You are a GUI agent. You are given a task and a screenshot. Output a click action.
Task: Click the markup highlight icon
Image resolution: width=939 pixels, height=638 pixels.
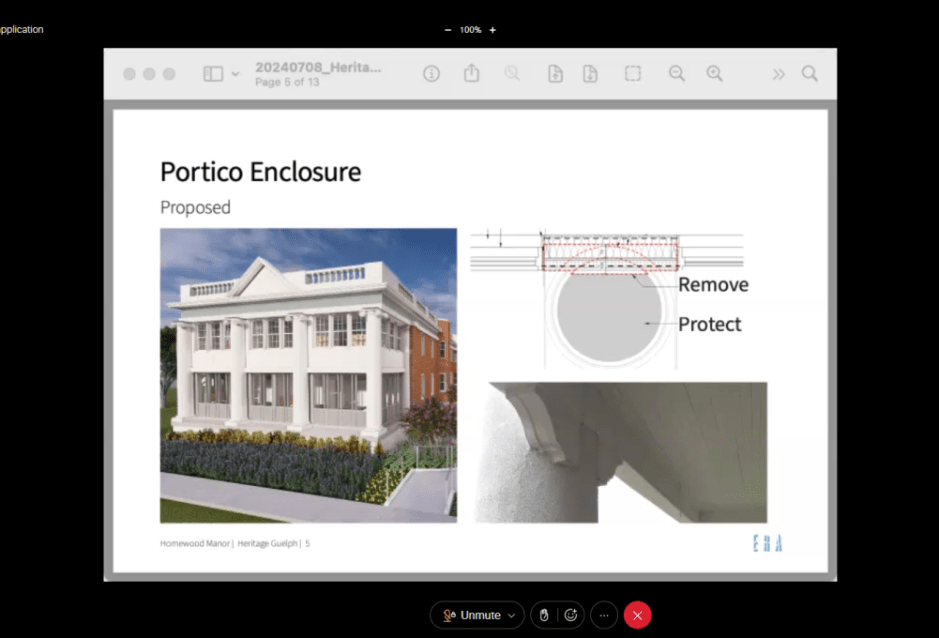pyautogui.click(x=512, y=74)
